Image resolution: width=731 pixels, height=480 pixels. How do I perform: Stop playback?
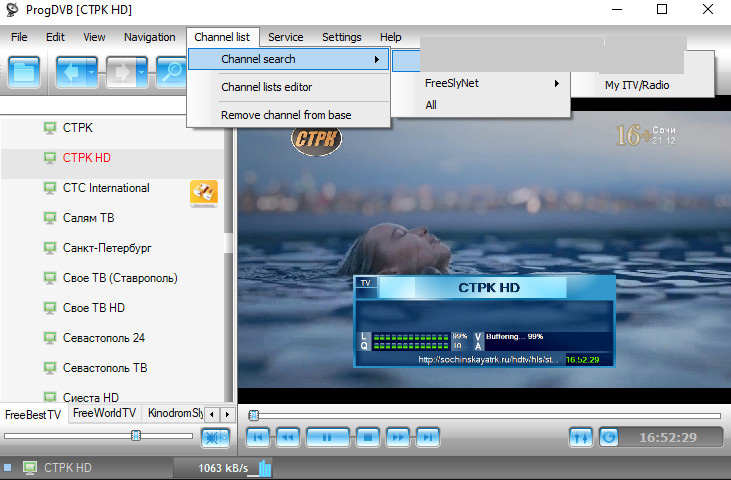[368, 438]
